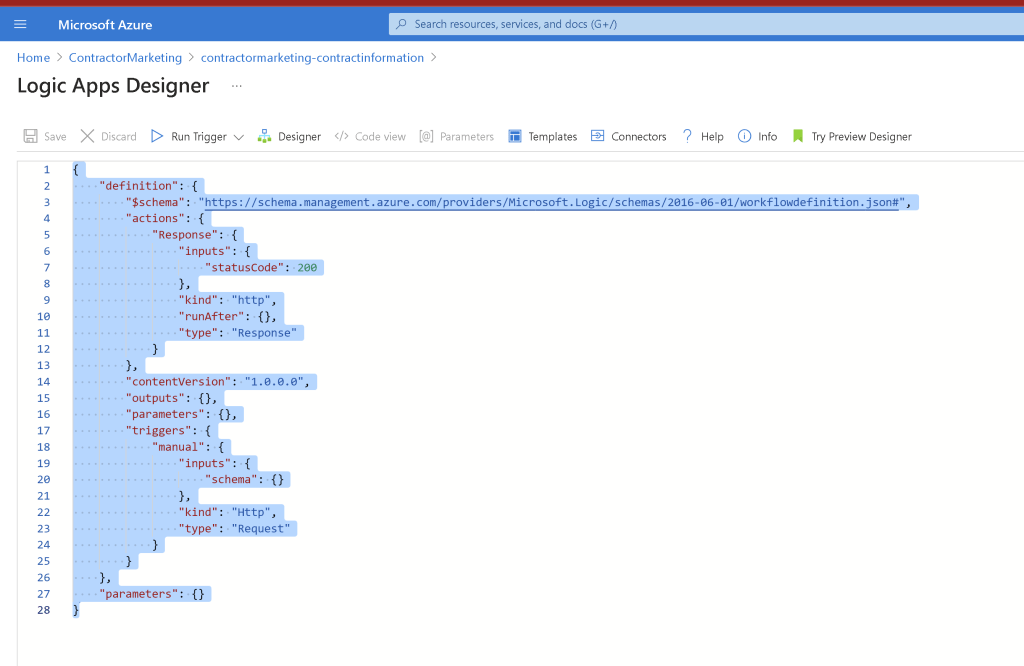
Task: Click the "Response" action key on line 5
Action: pyautogui.click(x=185, y=235)
